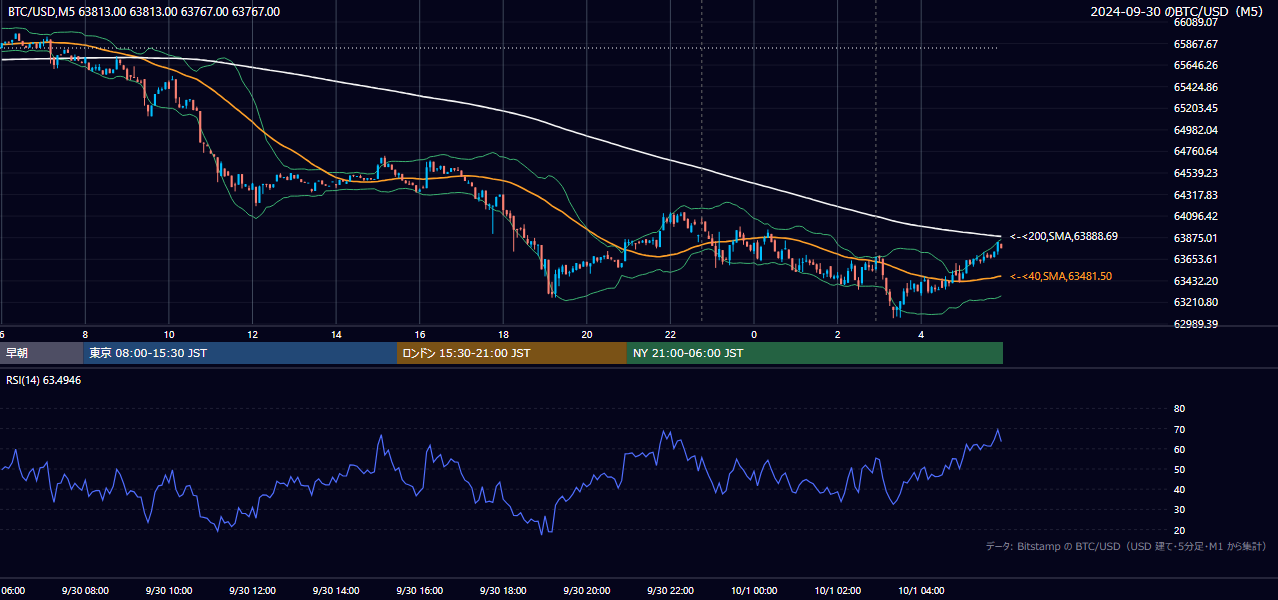Click the hour tick 18 under the price chart
Screen dimensions: 1278x600
[x=503, y=334]
